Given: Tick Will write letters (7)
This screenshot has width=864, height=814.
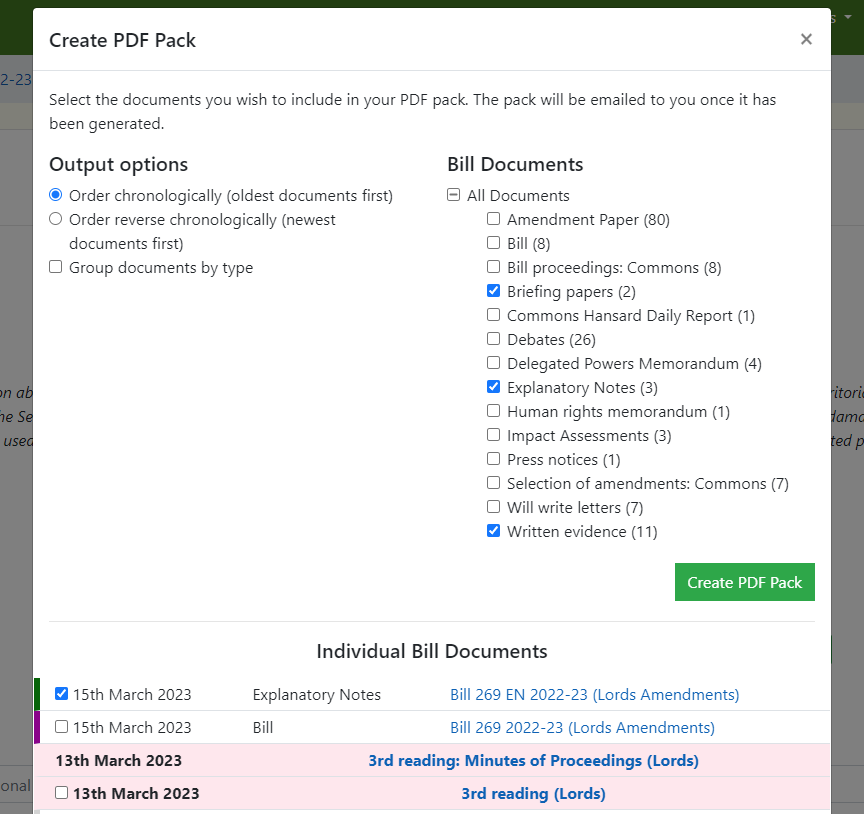Looking at the screenshot, I should tap(494, 507).
